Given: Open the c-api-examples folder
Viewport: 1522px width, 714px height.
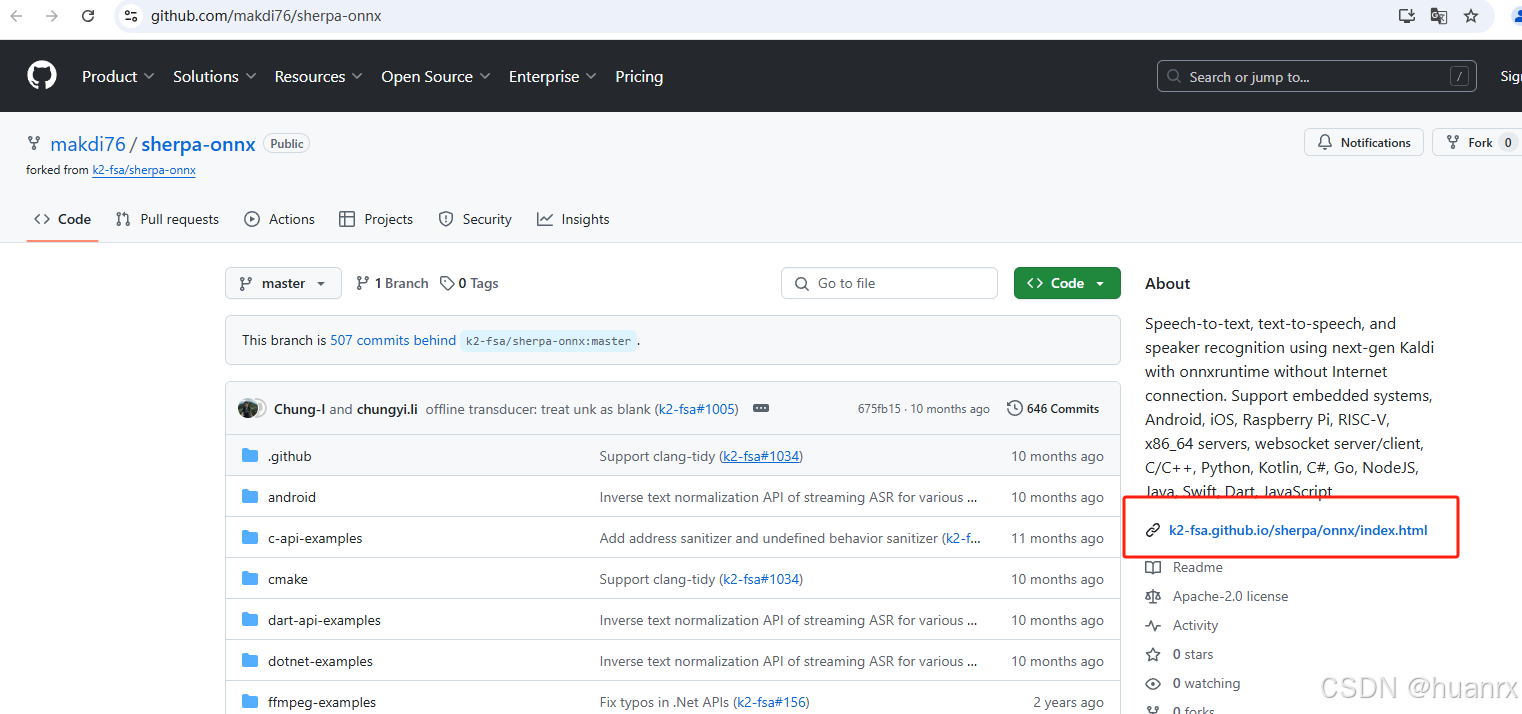Looking at the screenshot, I should click(x=315, y=538).
